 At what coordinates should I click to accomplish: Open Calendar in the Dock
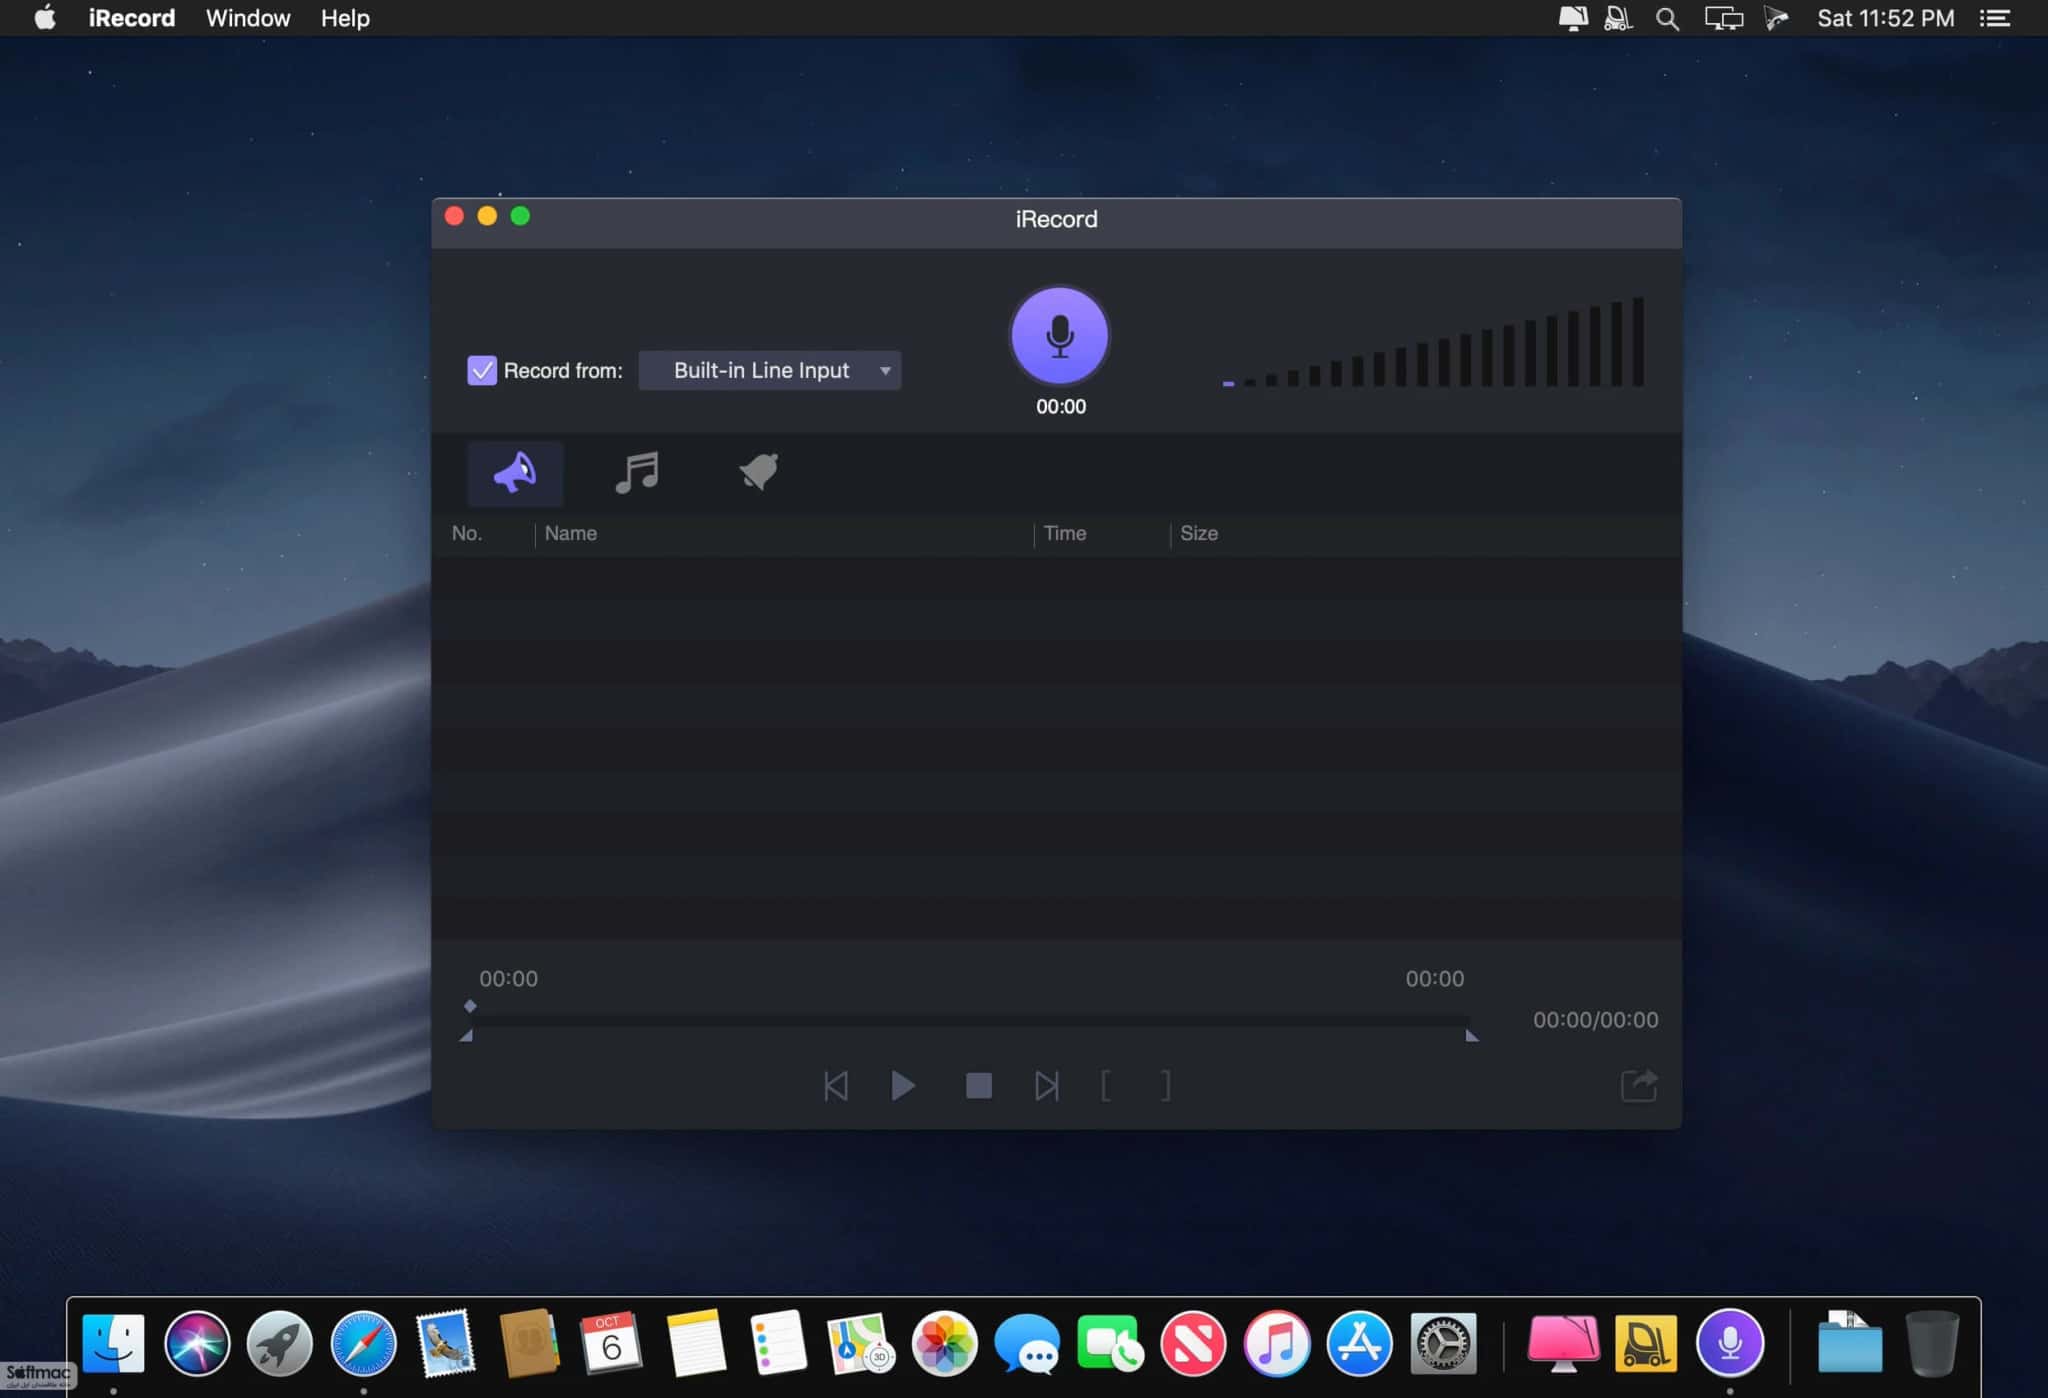coord(611,1343)
